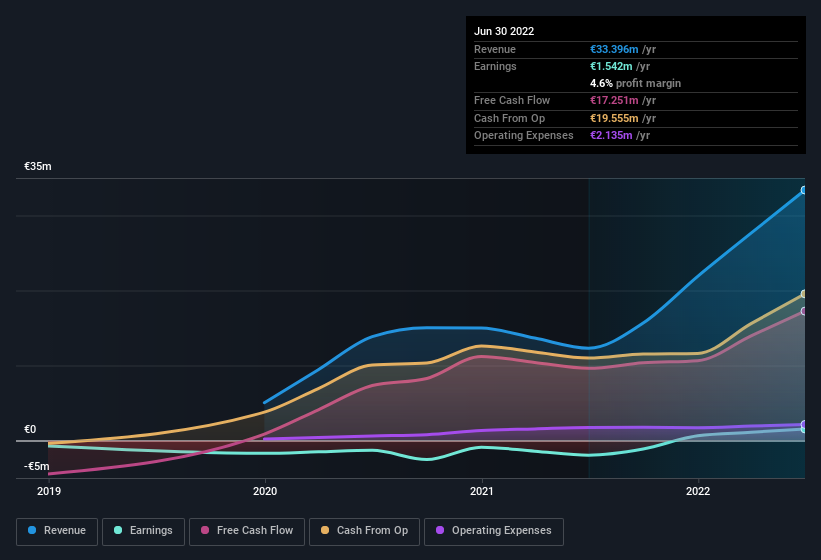Viewport: 821px width, 560px height.
Task: Click the 2022 x-axis label
Action: pos(698,491)
